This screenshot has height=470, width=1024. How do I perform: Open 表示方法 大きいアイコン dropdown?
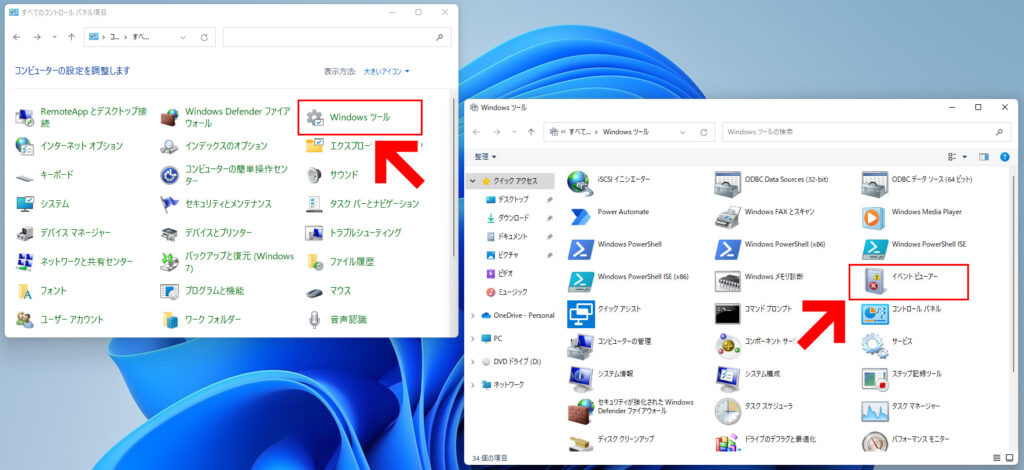coord(387,71)
